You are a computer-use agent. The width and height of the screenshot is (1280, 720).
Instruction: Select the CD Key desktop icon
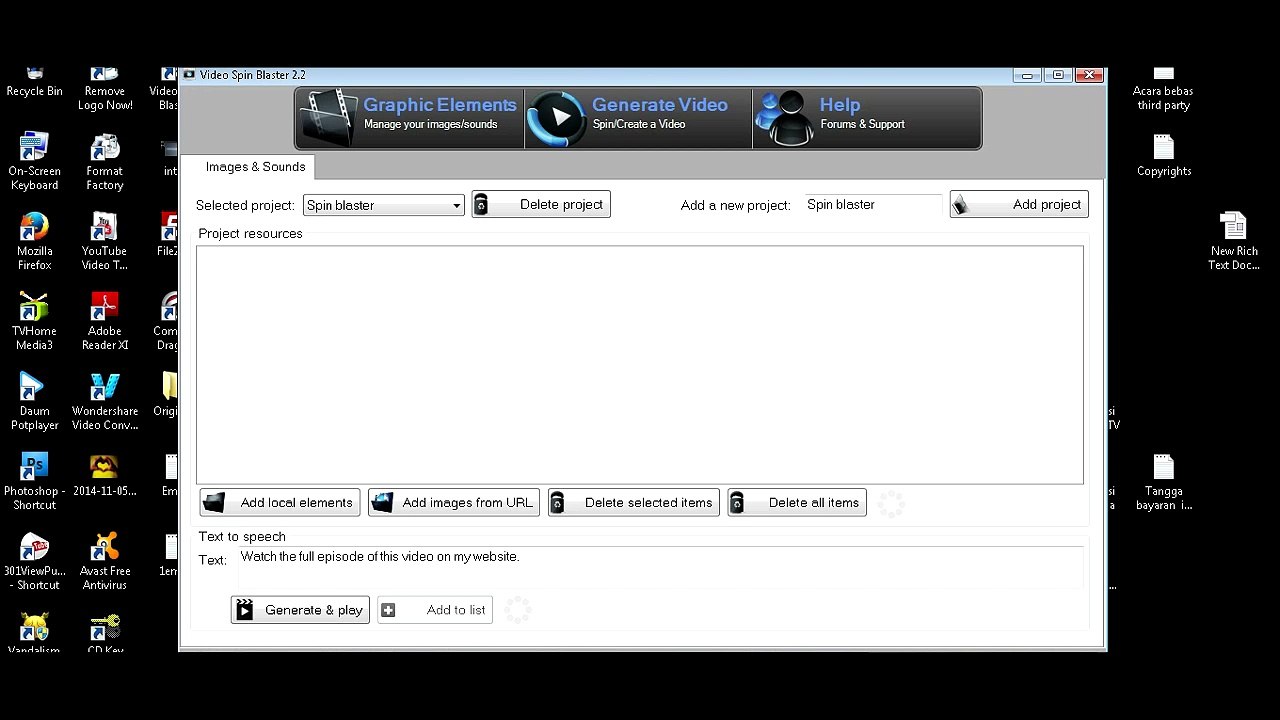(x=105, y=634)
